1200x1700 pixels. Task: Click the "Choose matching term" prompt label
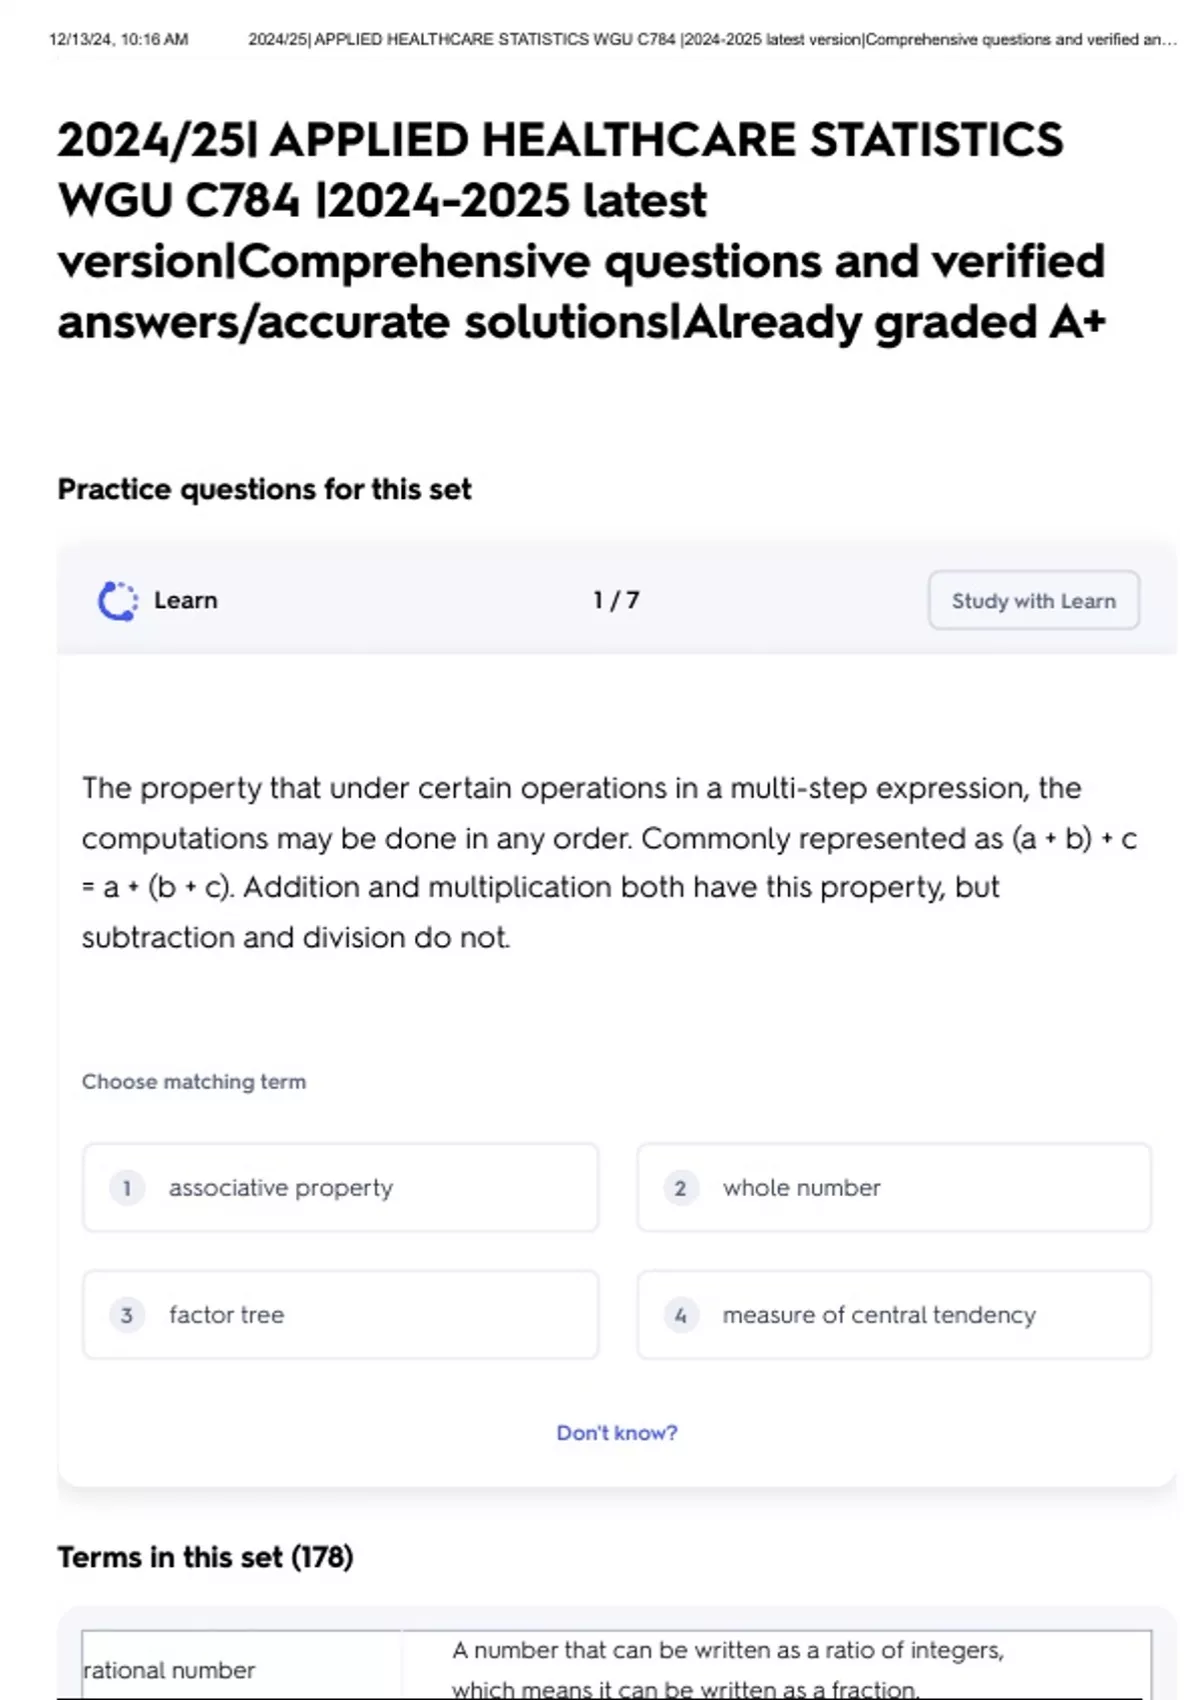pos(194,1082)
